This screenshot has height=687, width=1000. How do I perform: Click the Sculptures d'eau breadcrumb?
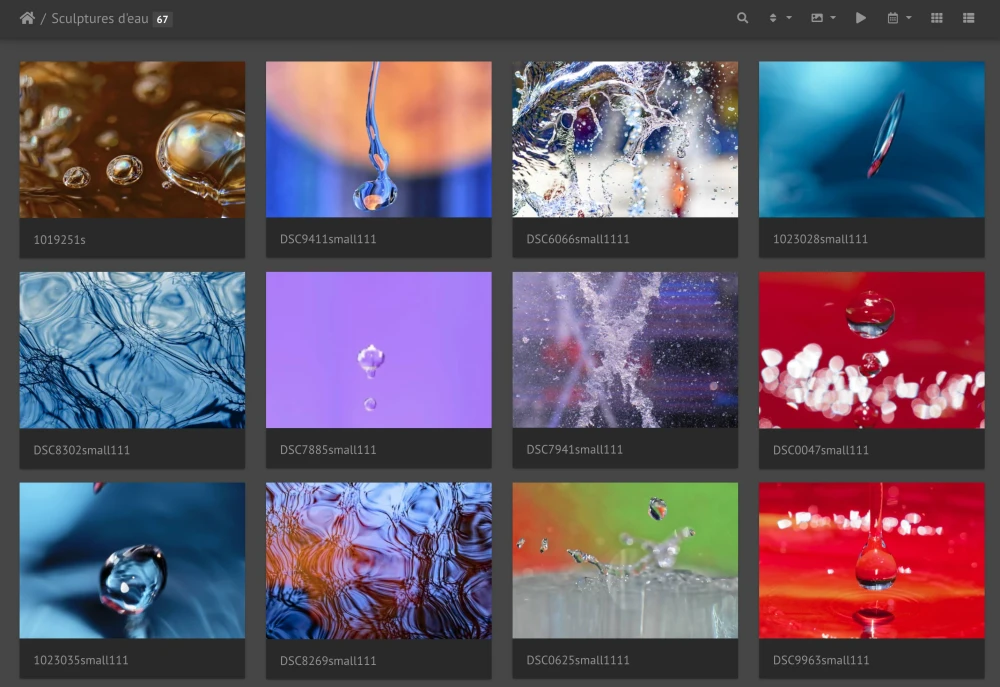pos(99,19)
